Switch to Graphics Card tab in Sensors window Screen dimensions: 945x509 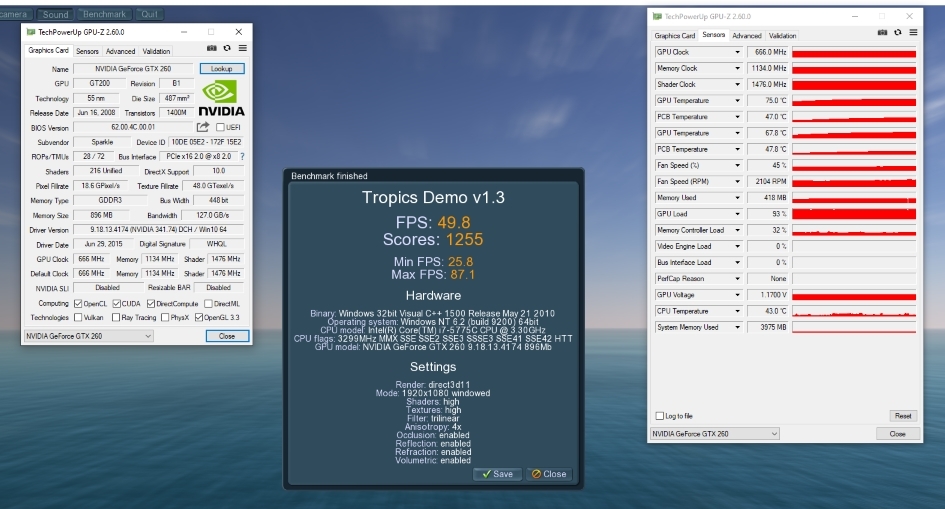point(674,36)
